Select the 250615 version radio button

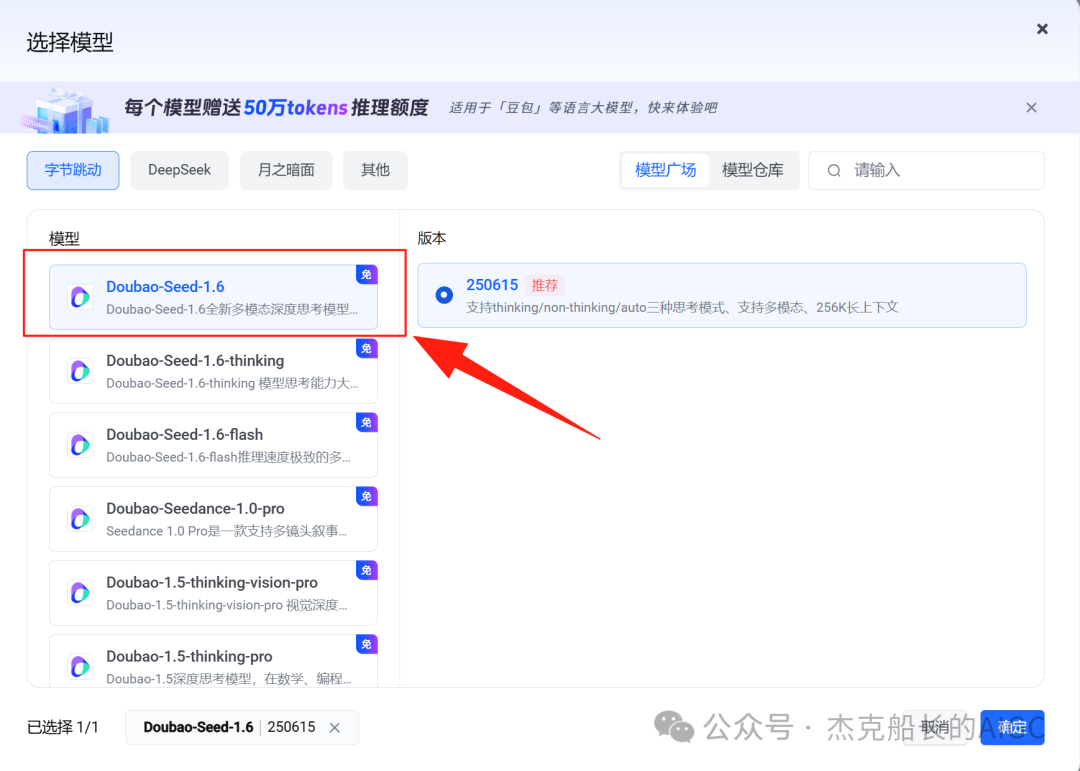(444, 295)
